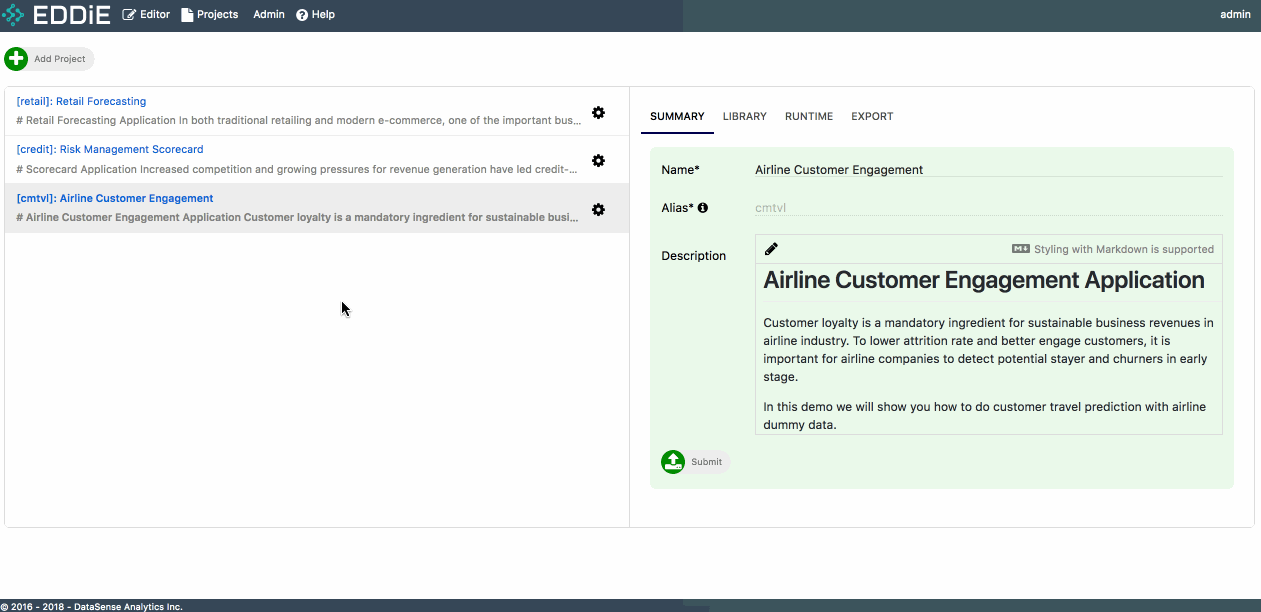Click the admin user label
This screenshot has width=1261, height=612.
click(x=1235, y=15)
